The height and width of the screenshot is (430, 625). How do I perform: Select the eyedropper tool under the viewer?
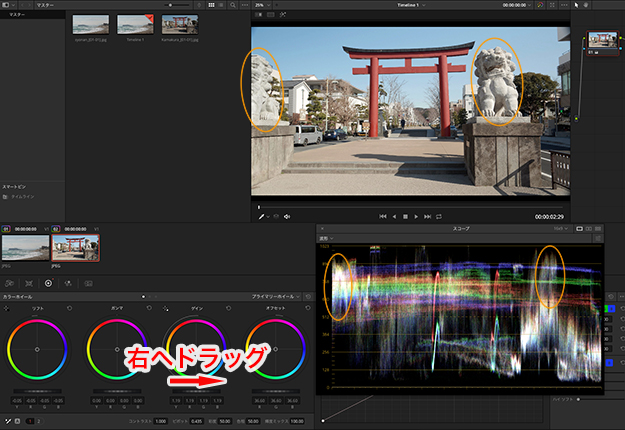coord(262,216)
